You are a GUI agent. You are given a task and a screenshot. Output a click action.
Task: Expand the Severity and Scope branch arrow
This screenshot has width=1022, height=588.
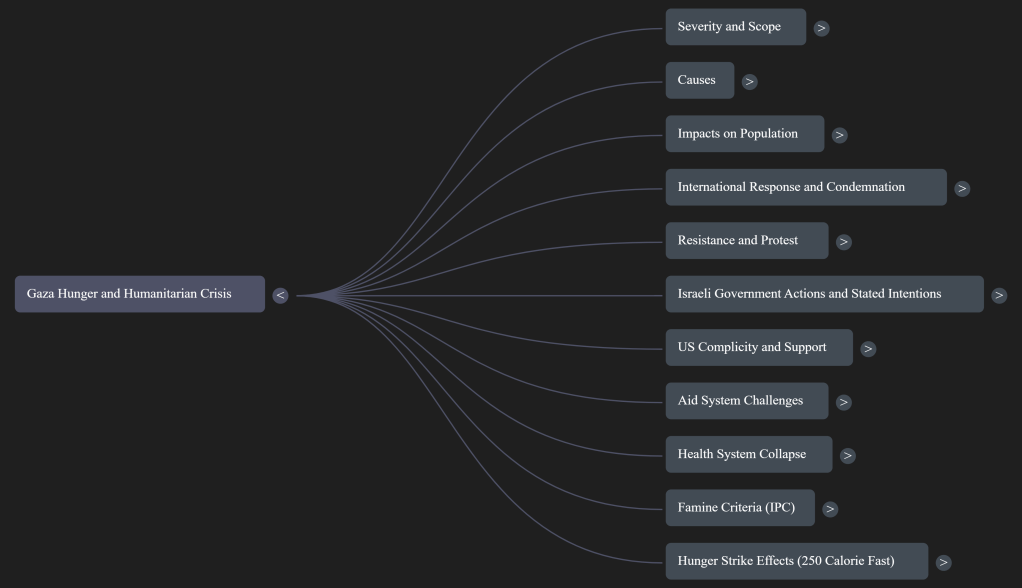tap(821, 28)
